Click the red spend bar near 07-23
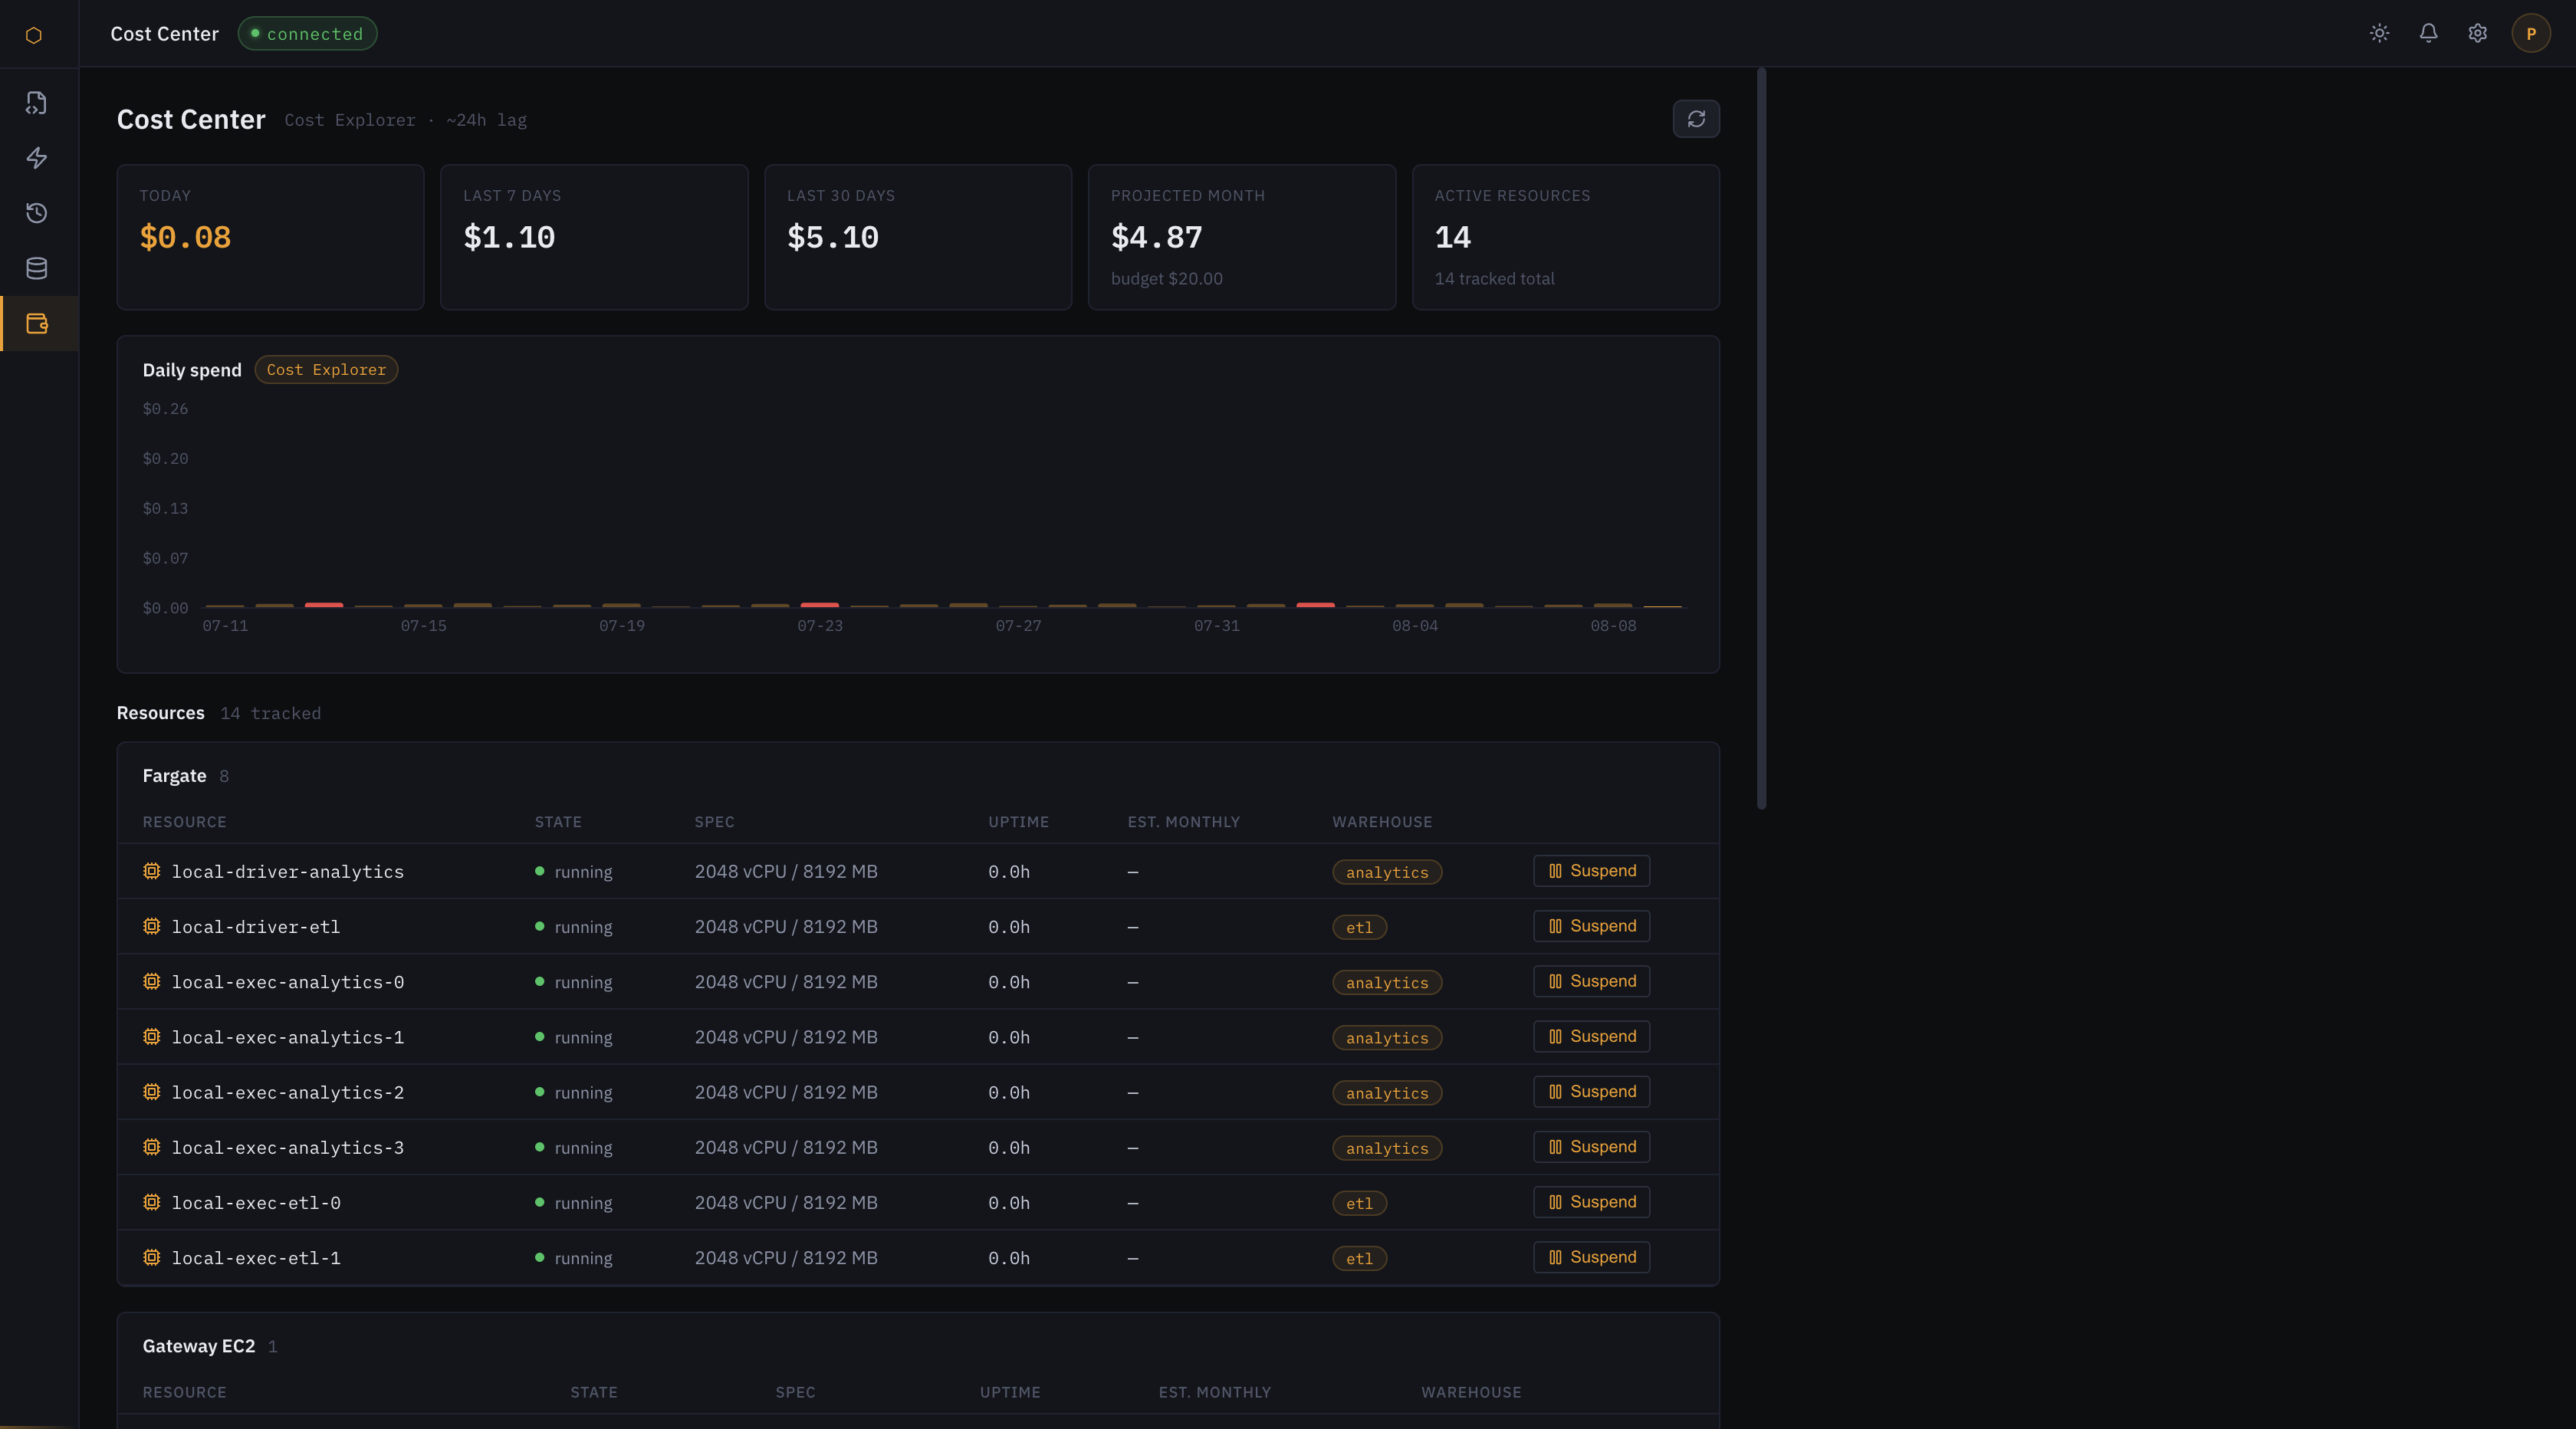The width and height of the screenshot is (2576, 1429). pyautogui.click(x=819, y=605)
